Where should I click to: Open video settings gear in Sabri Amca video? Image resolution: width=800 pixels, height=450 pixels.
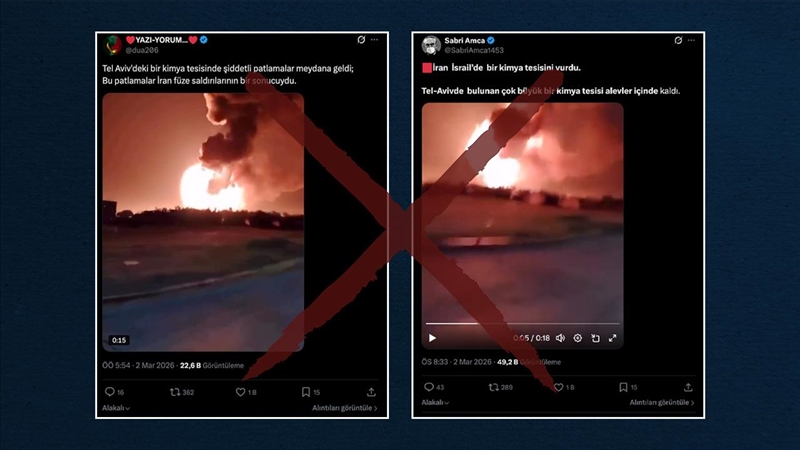point(577,338)
